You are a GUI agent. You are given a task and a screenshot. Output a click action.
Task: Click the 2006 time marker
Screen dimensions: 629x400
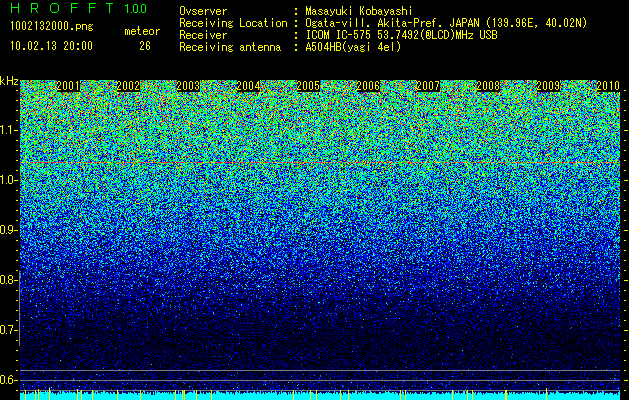pyautogui.click(x=368, y=86)
